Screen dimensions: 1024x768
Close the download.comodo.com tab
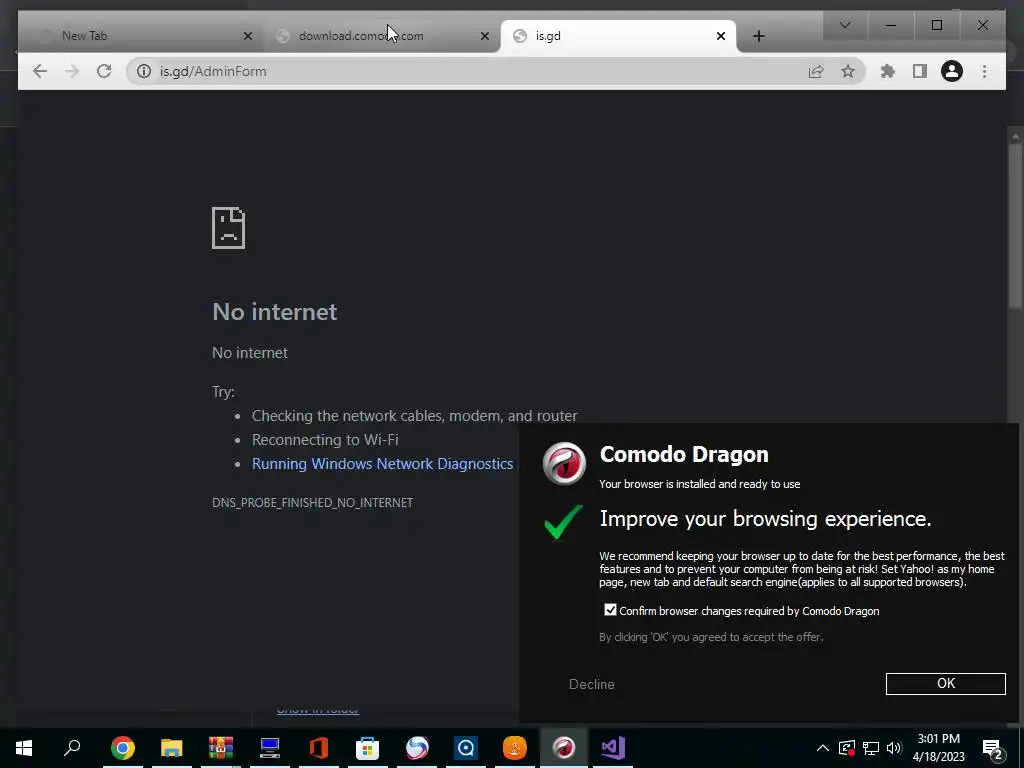[x=485, y=36]
